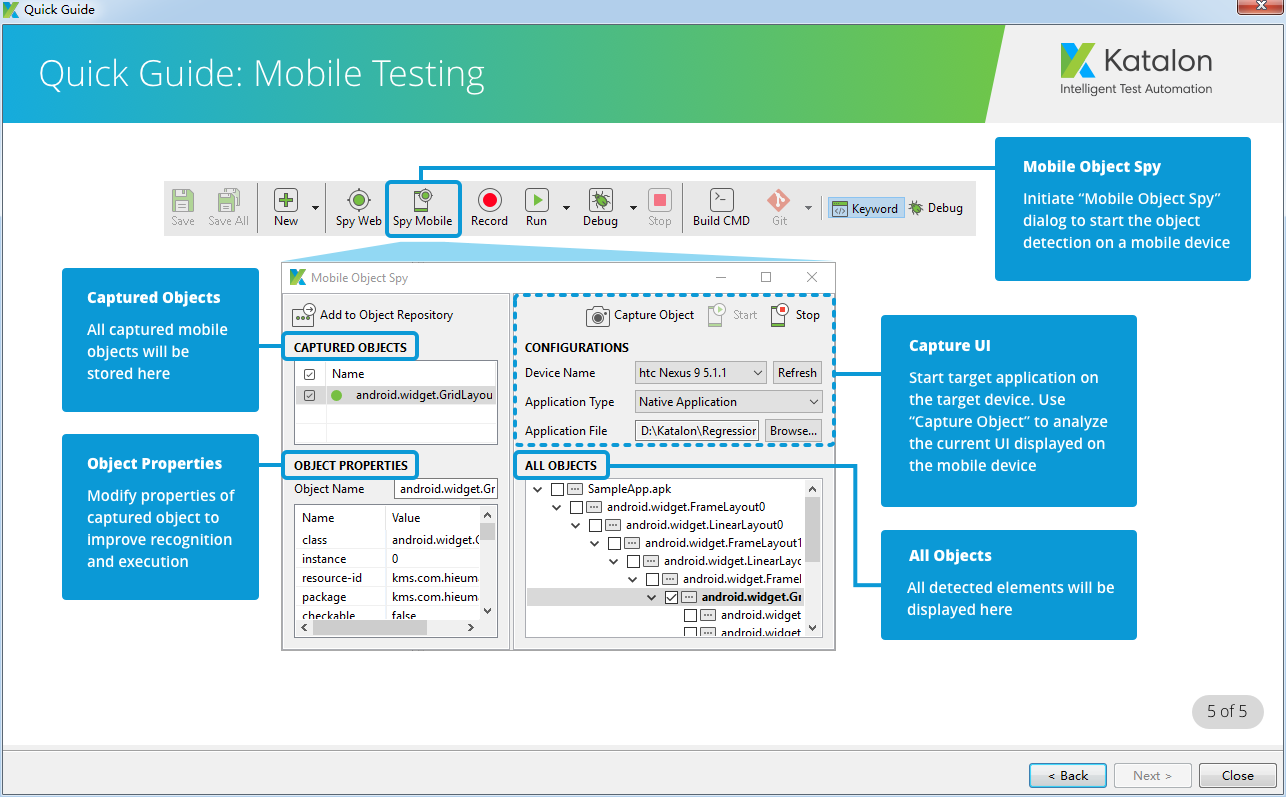Uncheck the highlighted android.widget.Gr tree checkbox

pyautogui.click(x=671, y=597)
